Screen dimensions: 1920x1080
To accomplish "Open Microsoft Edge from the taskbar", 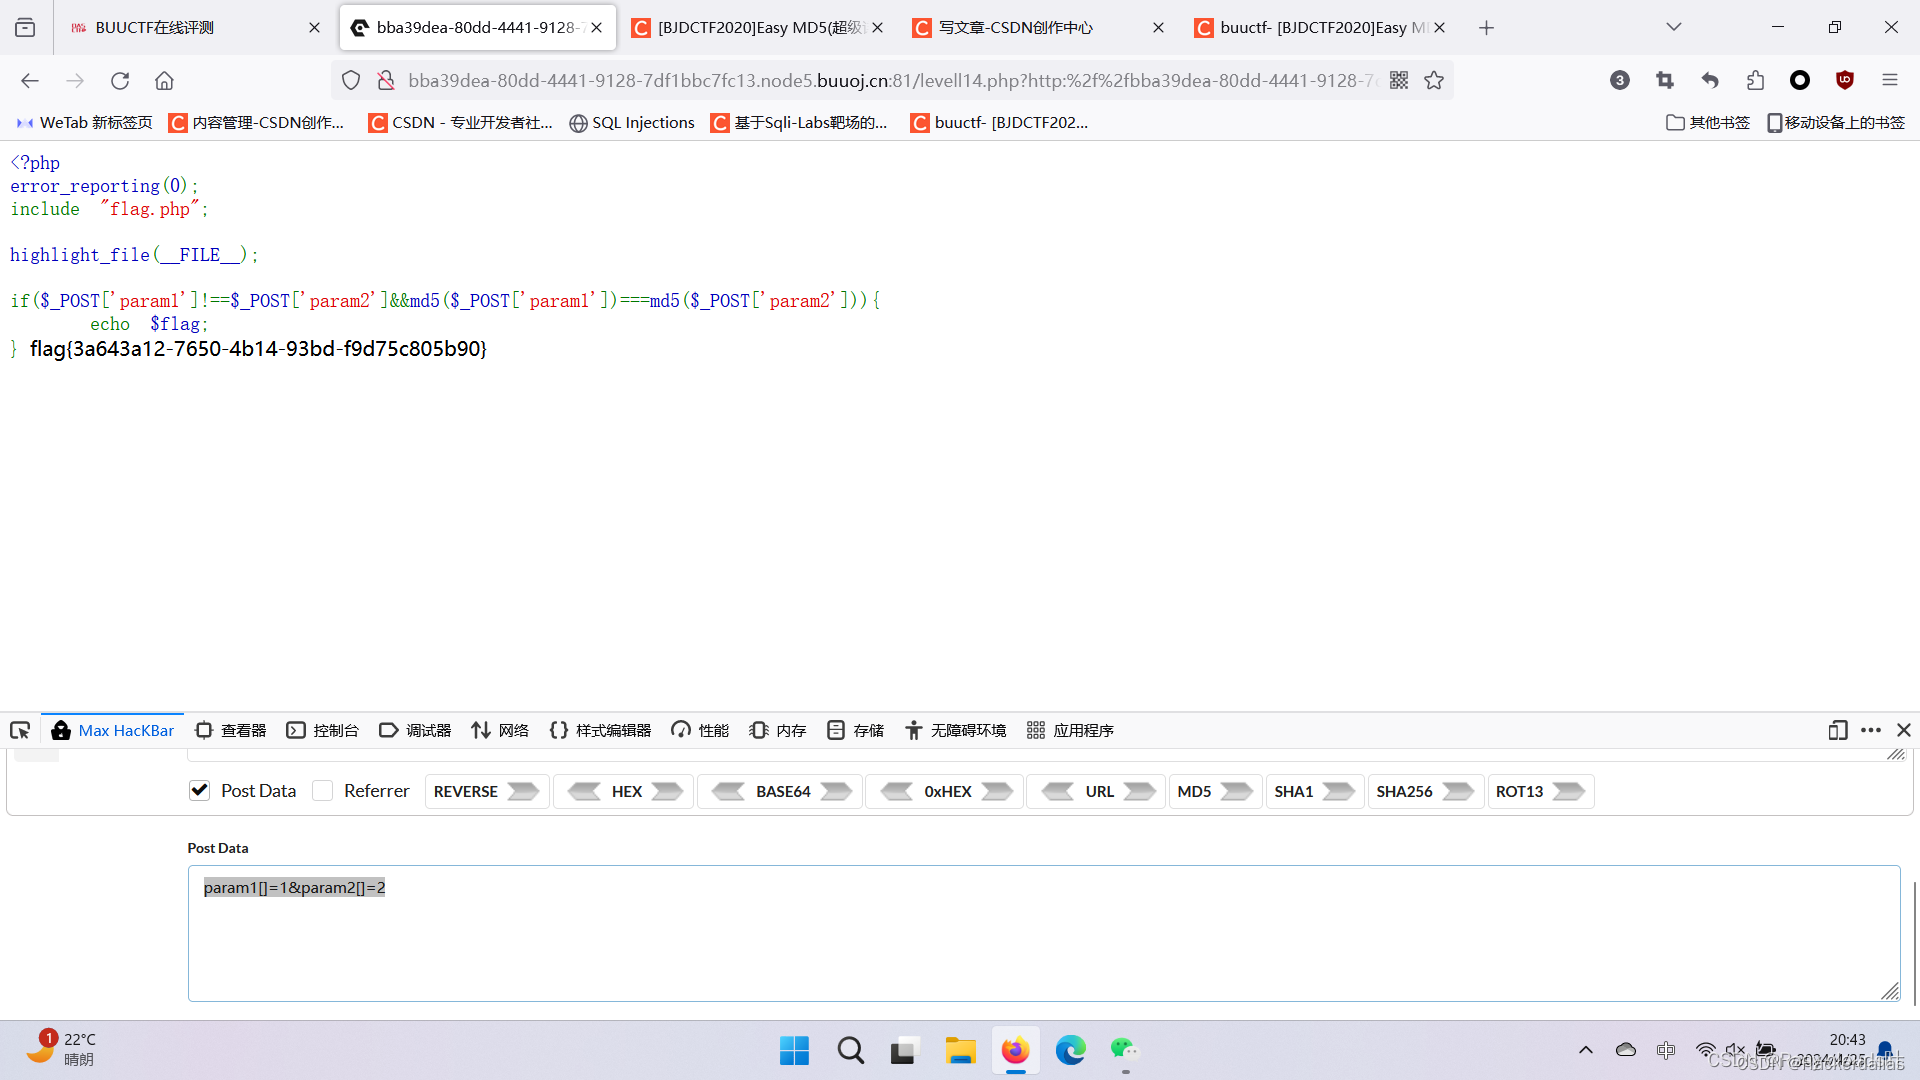I will (x=1070, y=1050).
